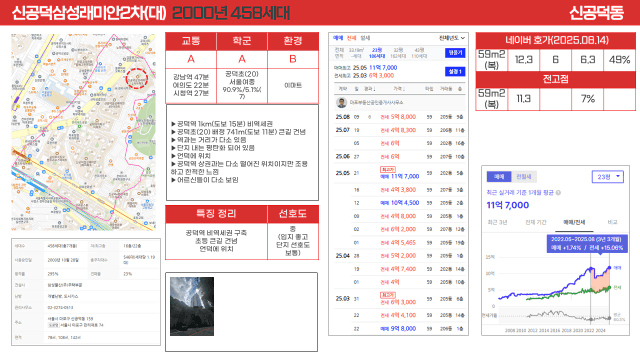This screenshot has width=640, height=360.
Task: Open the 23평 dropdown in the chart panel
Action: pos(608,177)
